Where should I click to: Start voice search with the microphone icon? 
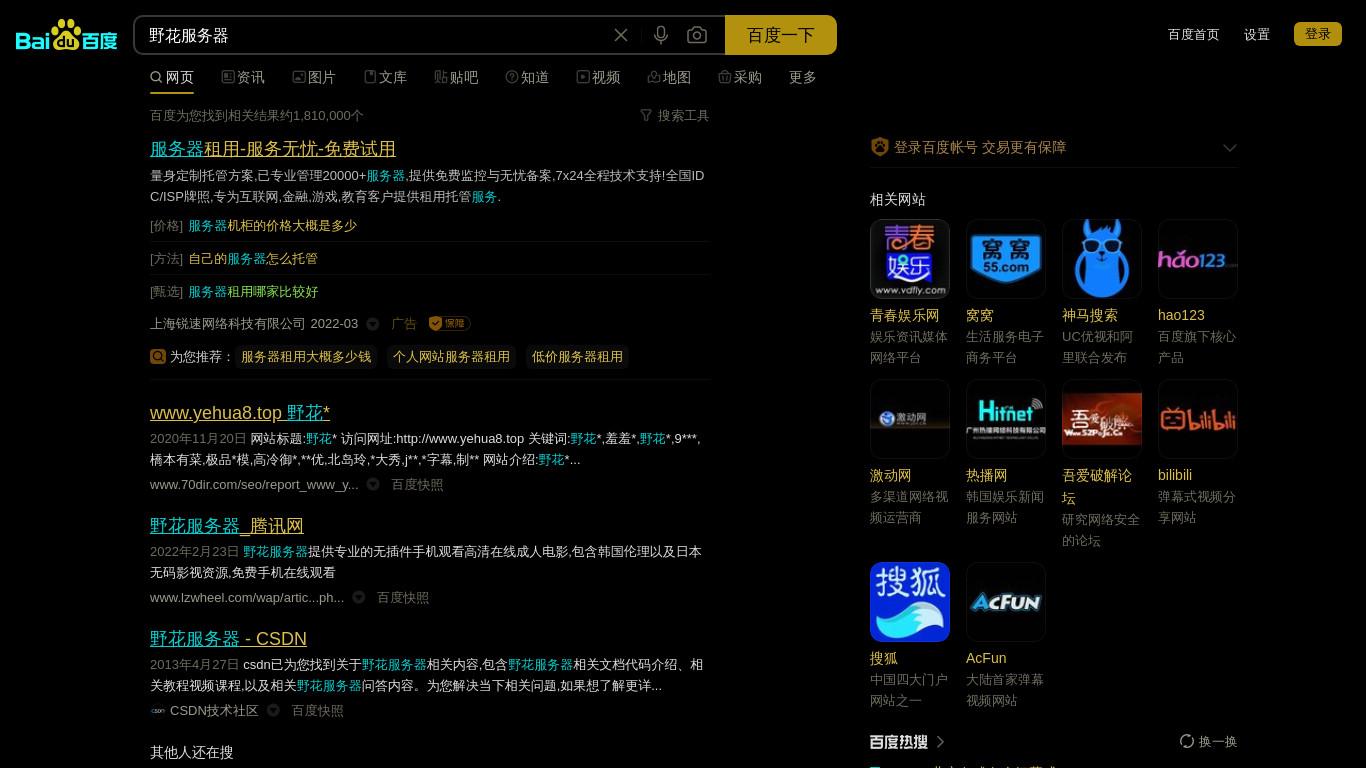coord(661,35)
